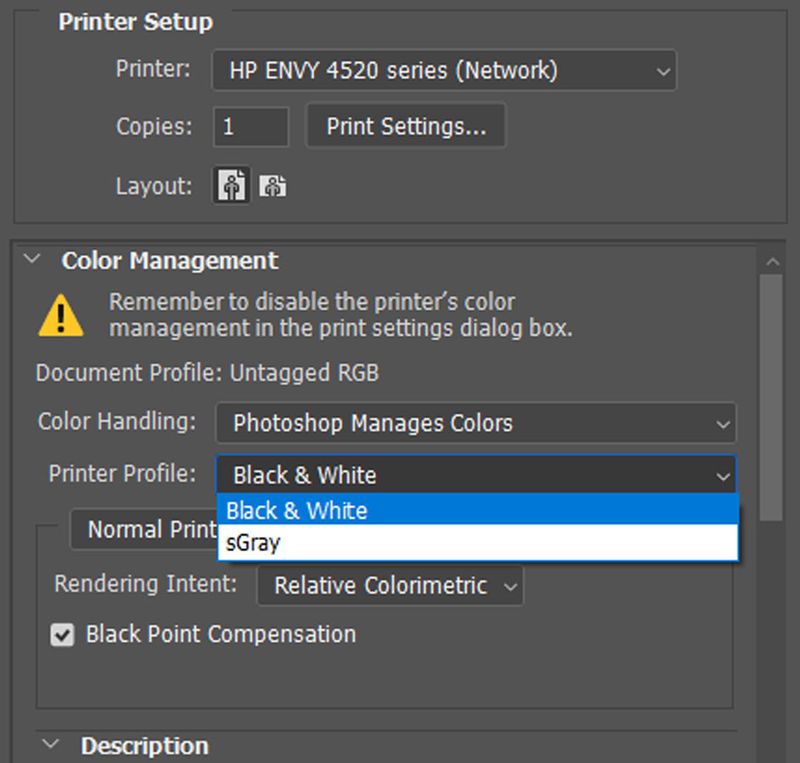Click the Copies number field
Screen dimensions: 800x763
[250, 127]
